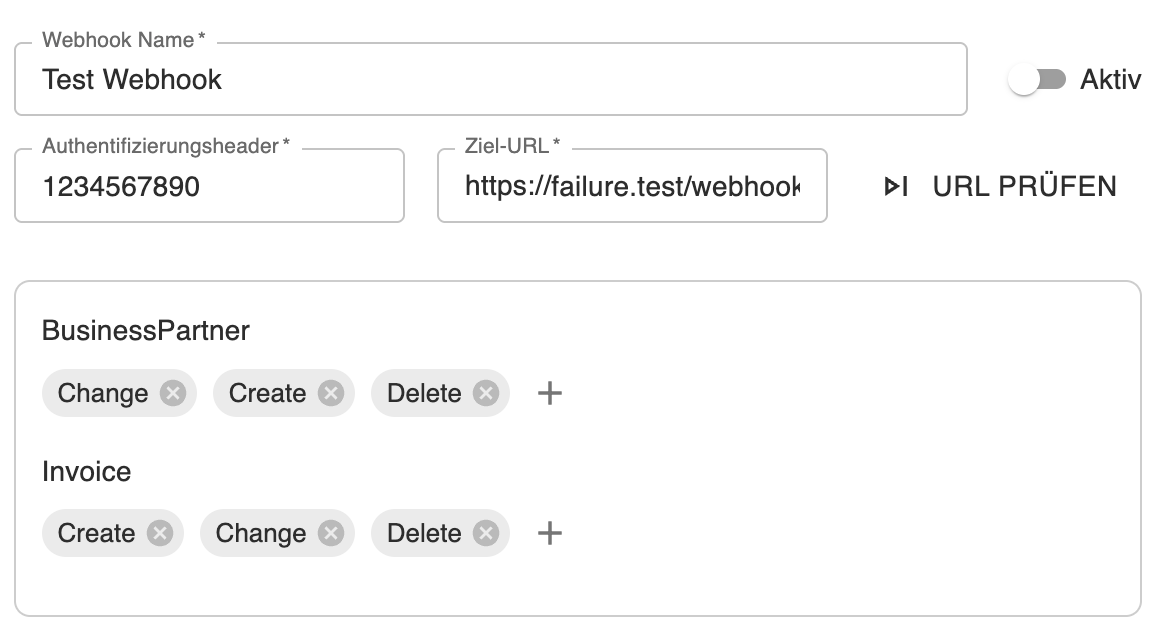Add event to Invoice via plus icon
Screen dimensions: 1160x640
[x=549, y=533]
